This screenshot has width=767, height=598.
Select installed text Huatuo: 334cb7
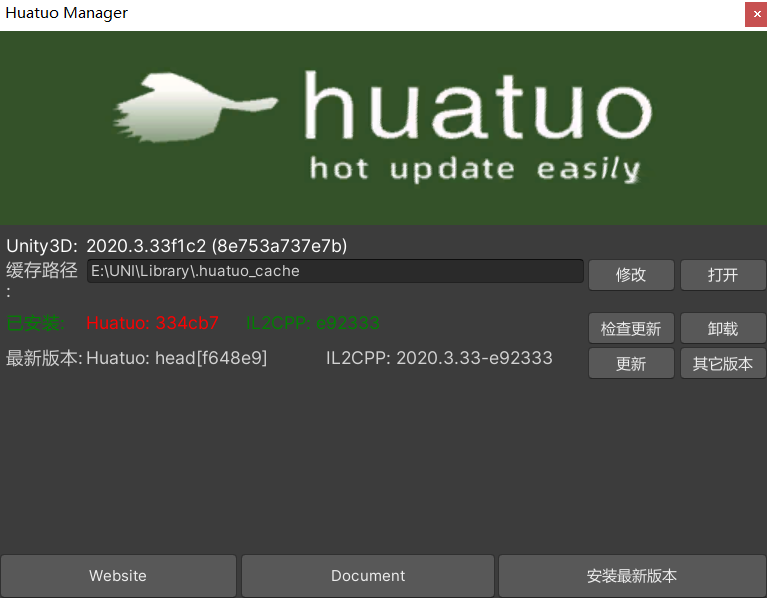(x=152, y=323)
